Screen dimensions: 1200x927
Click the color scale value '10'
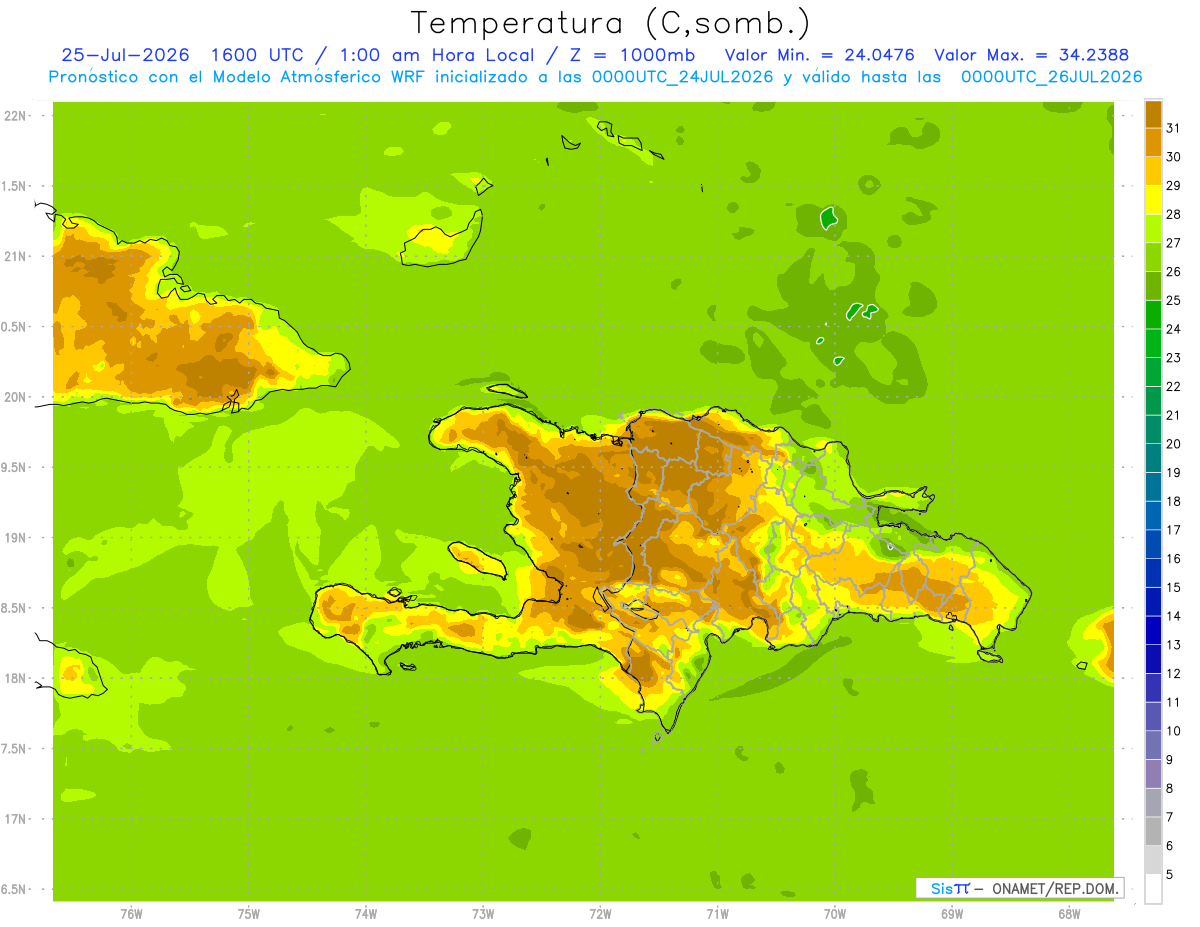[1173, 731]
